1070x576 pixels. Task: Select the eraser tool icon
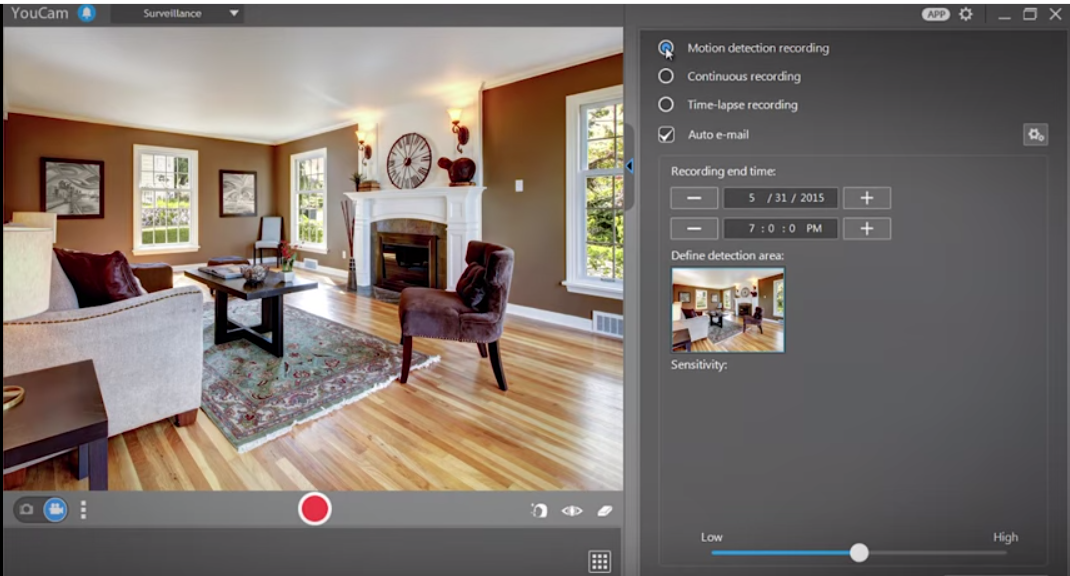604,511
